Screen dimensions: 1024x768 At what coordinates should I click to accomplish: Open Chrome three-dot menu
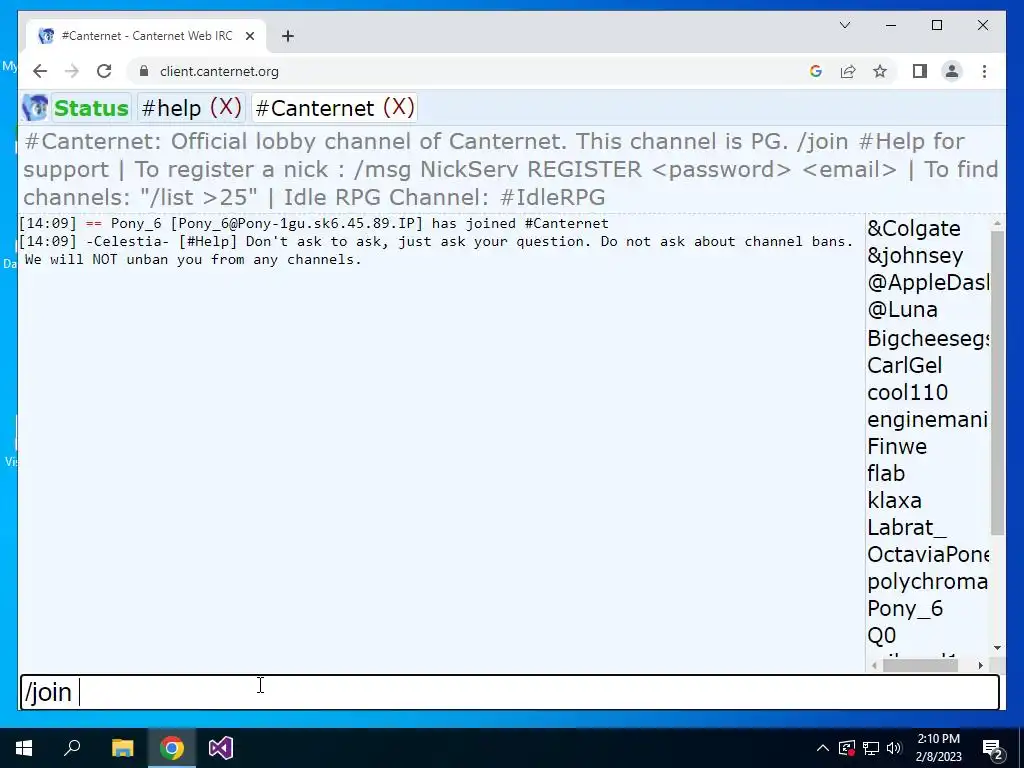(984, 71)
